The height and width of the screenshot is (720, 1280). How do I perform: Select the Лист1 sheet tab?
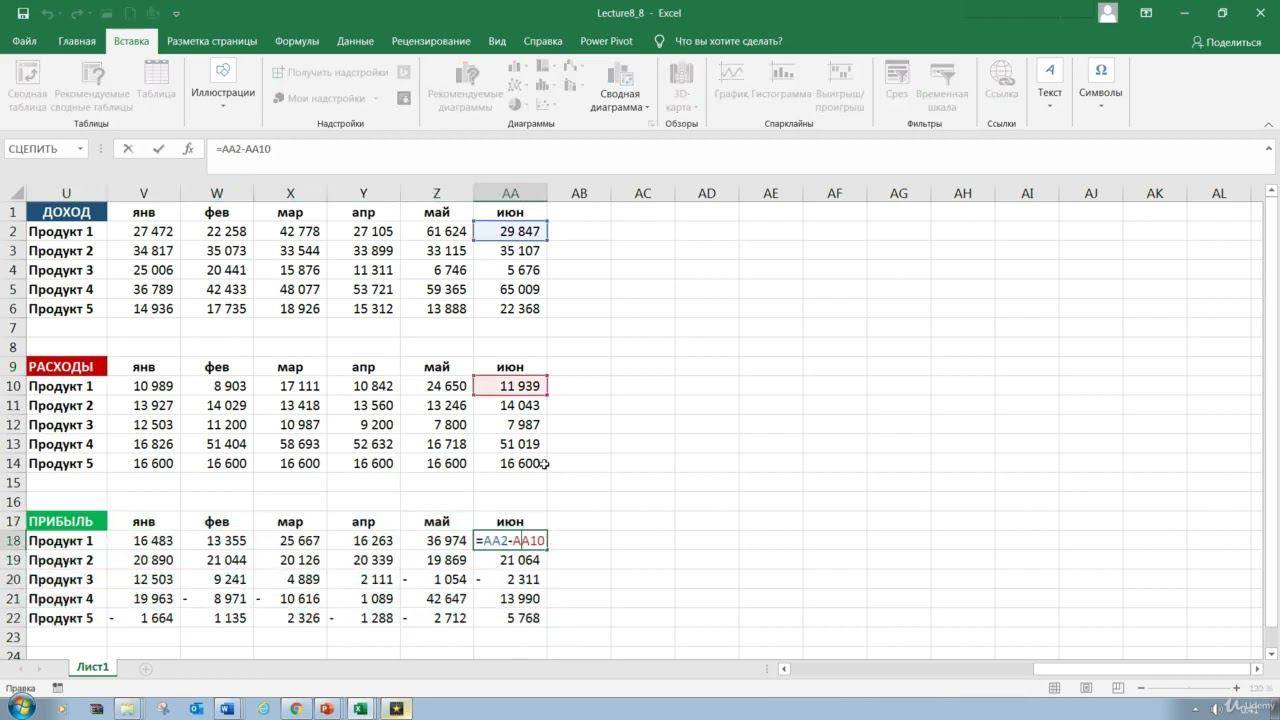pyautogui.click(x=93, y=667)
